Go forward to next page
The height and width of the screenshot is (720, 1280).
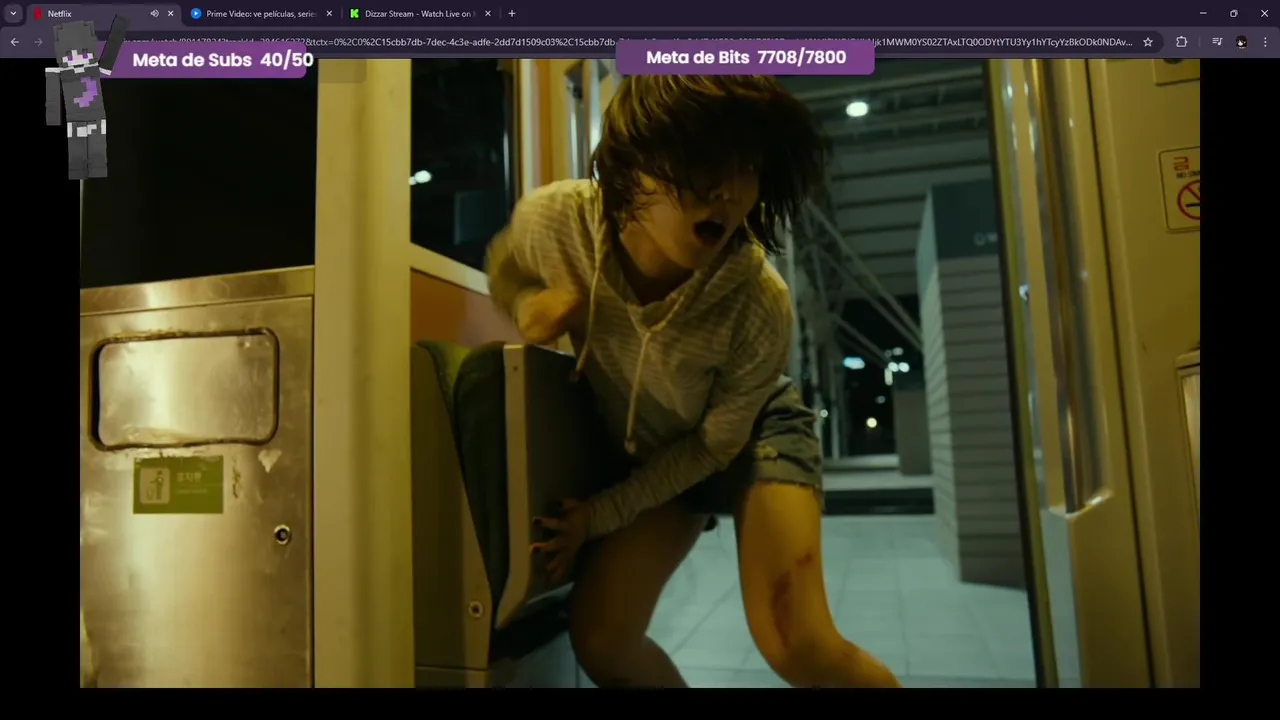[39, 42]
